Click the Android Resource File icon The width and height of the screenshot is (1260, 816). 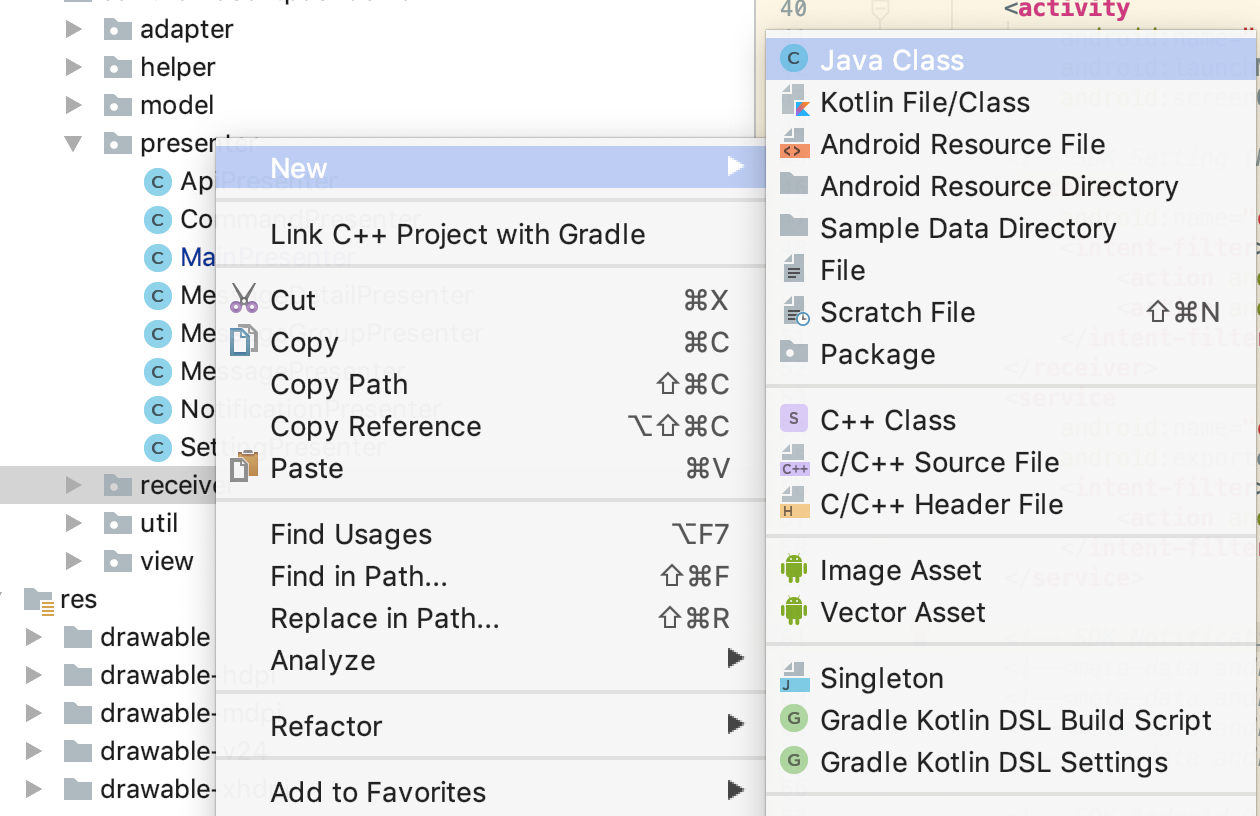794,144
